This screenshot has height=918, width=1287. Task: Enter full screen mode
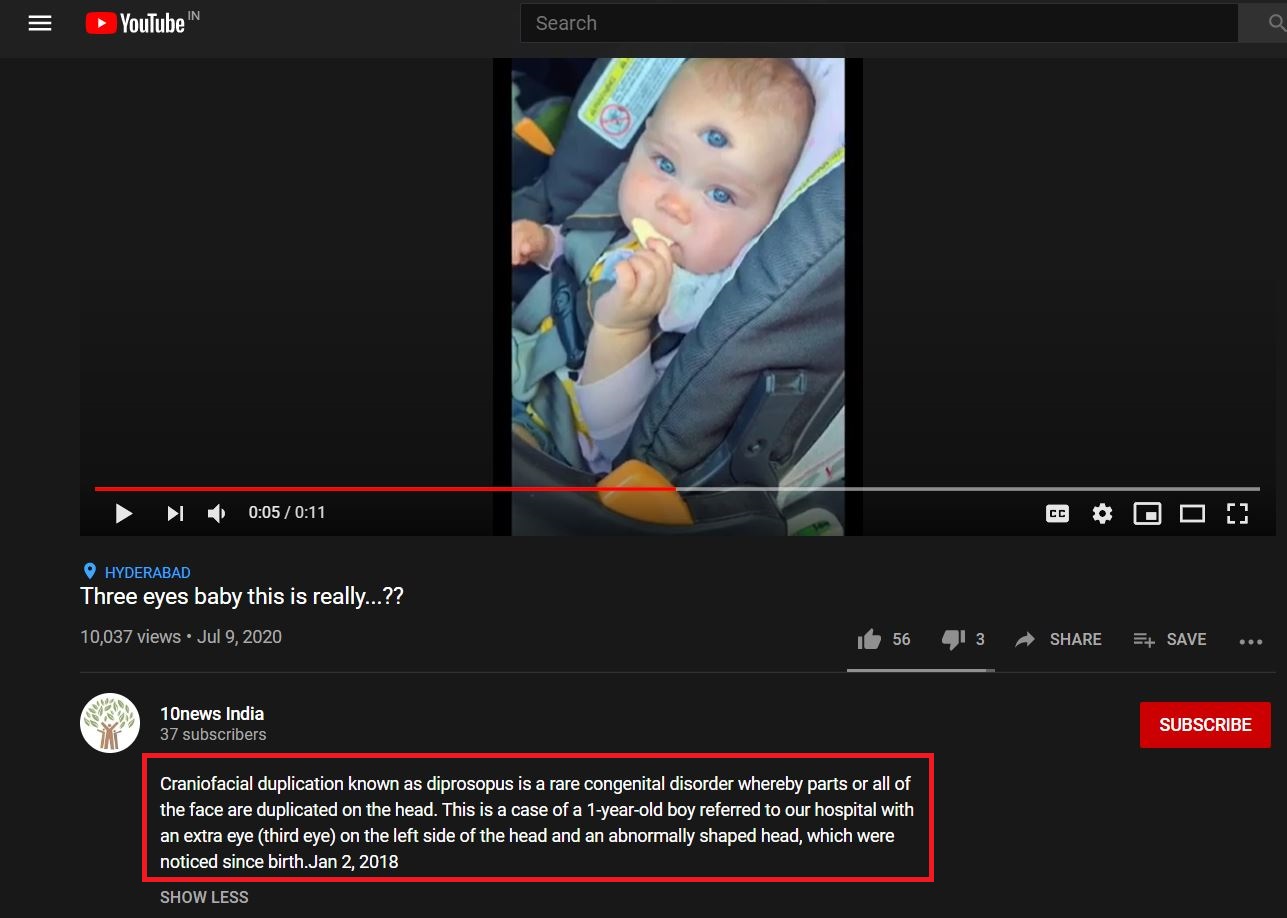pyautogui.click(x=1237, y=513)
